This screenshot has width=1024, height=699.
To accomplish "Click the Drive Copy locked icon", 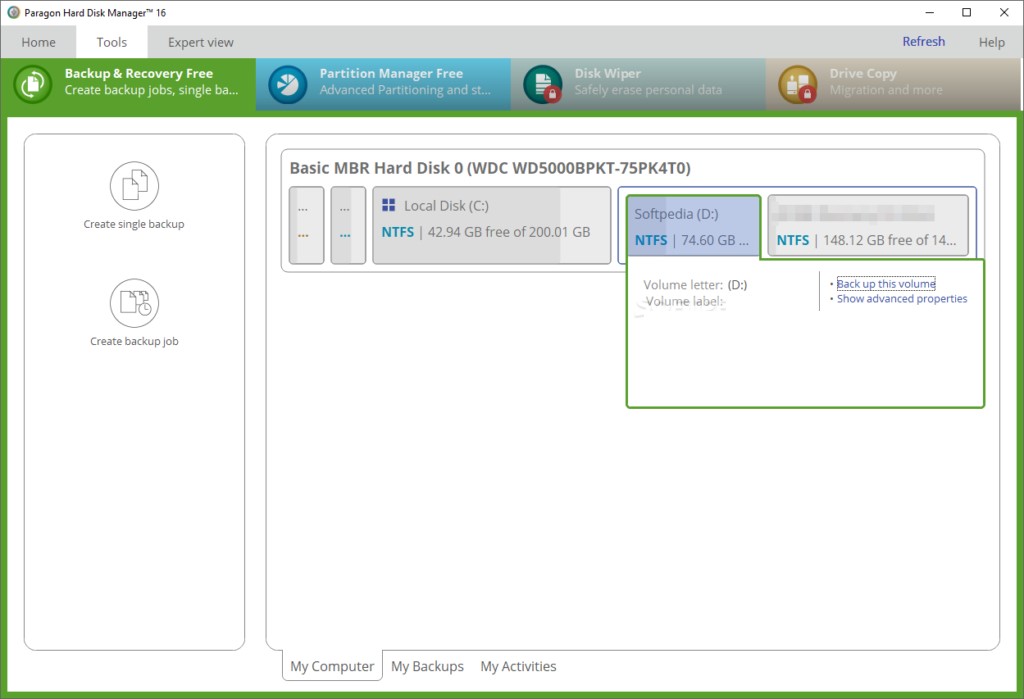I will pos(797,84).
